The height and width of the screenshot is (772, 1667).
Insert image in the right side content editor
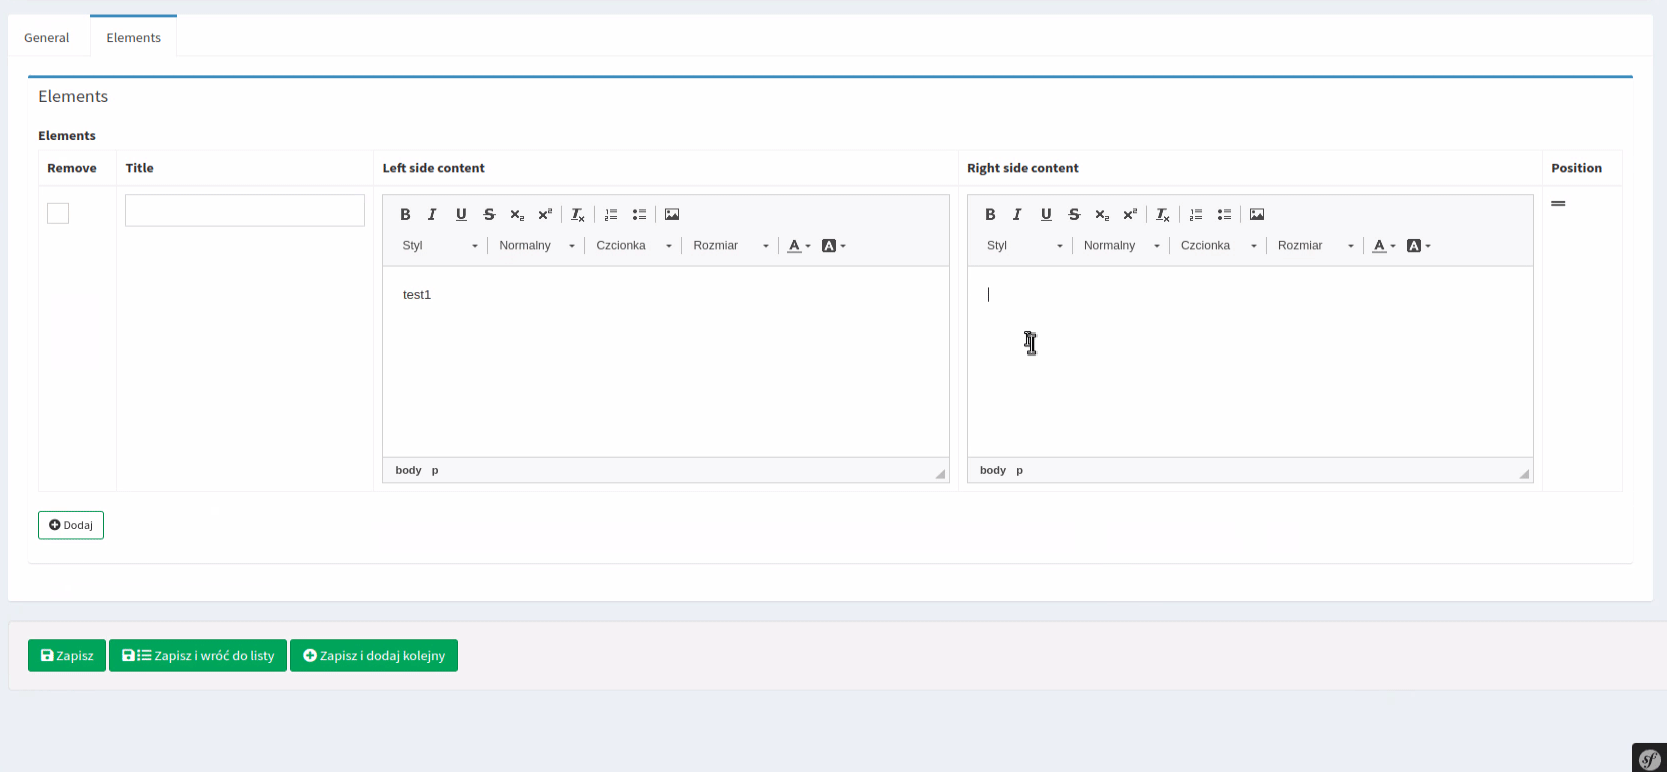[1257, 214]
